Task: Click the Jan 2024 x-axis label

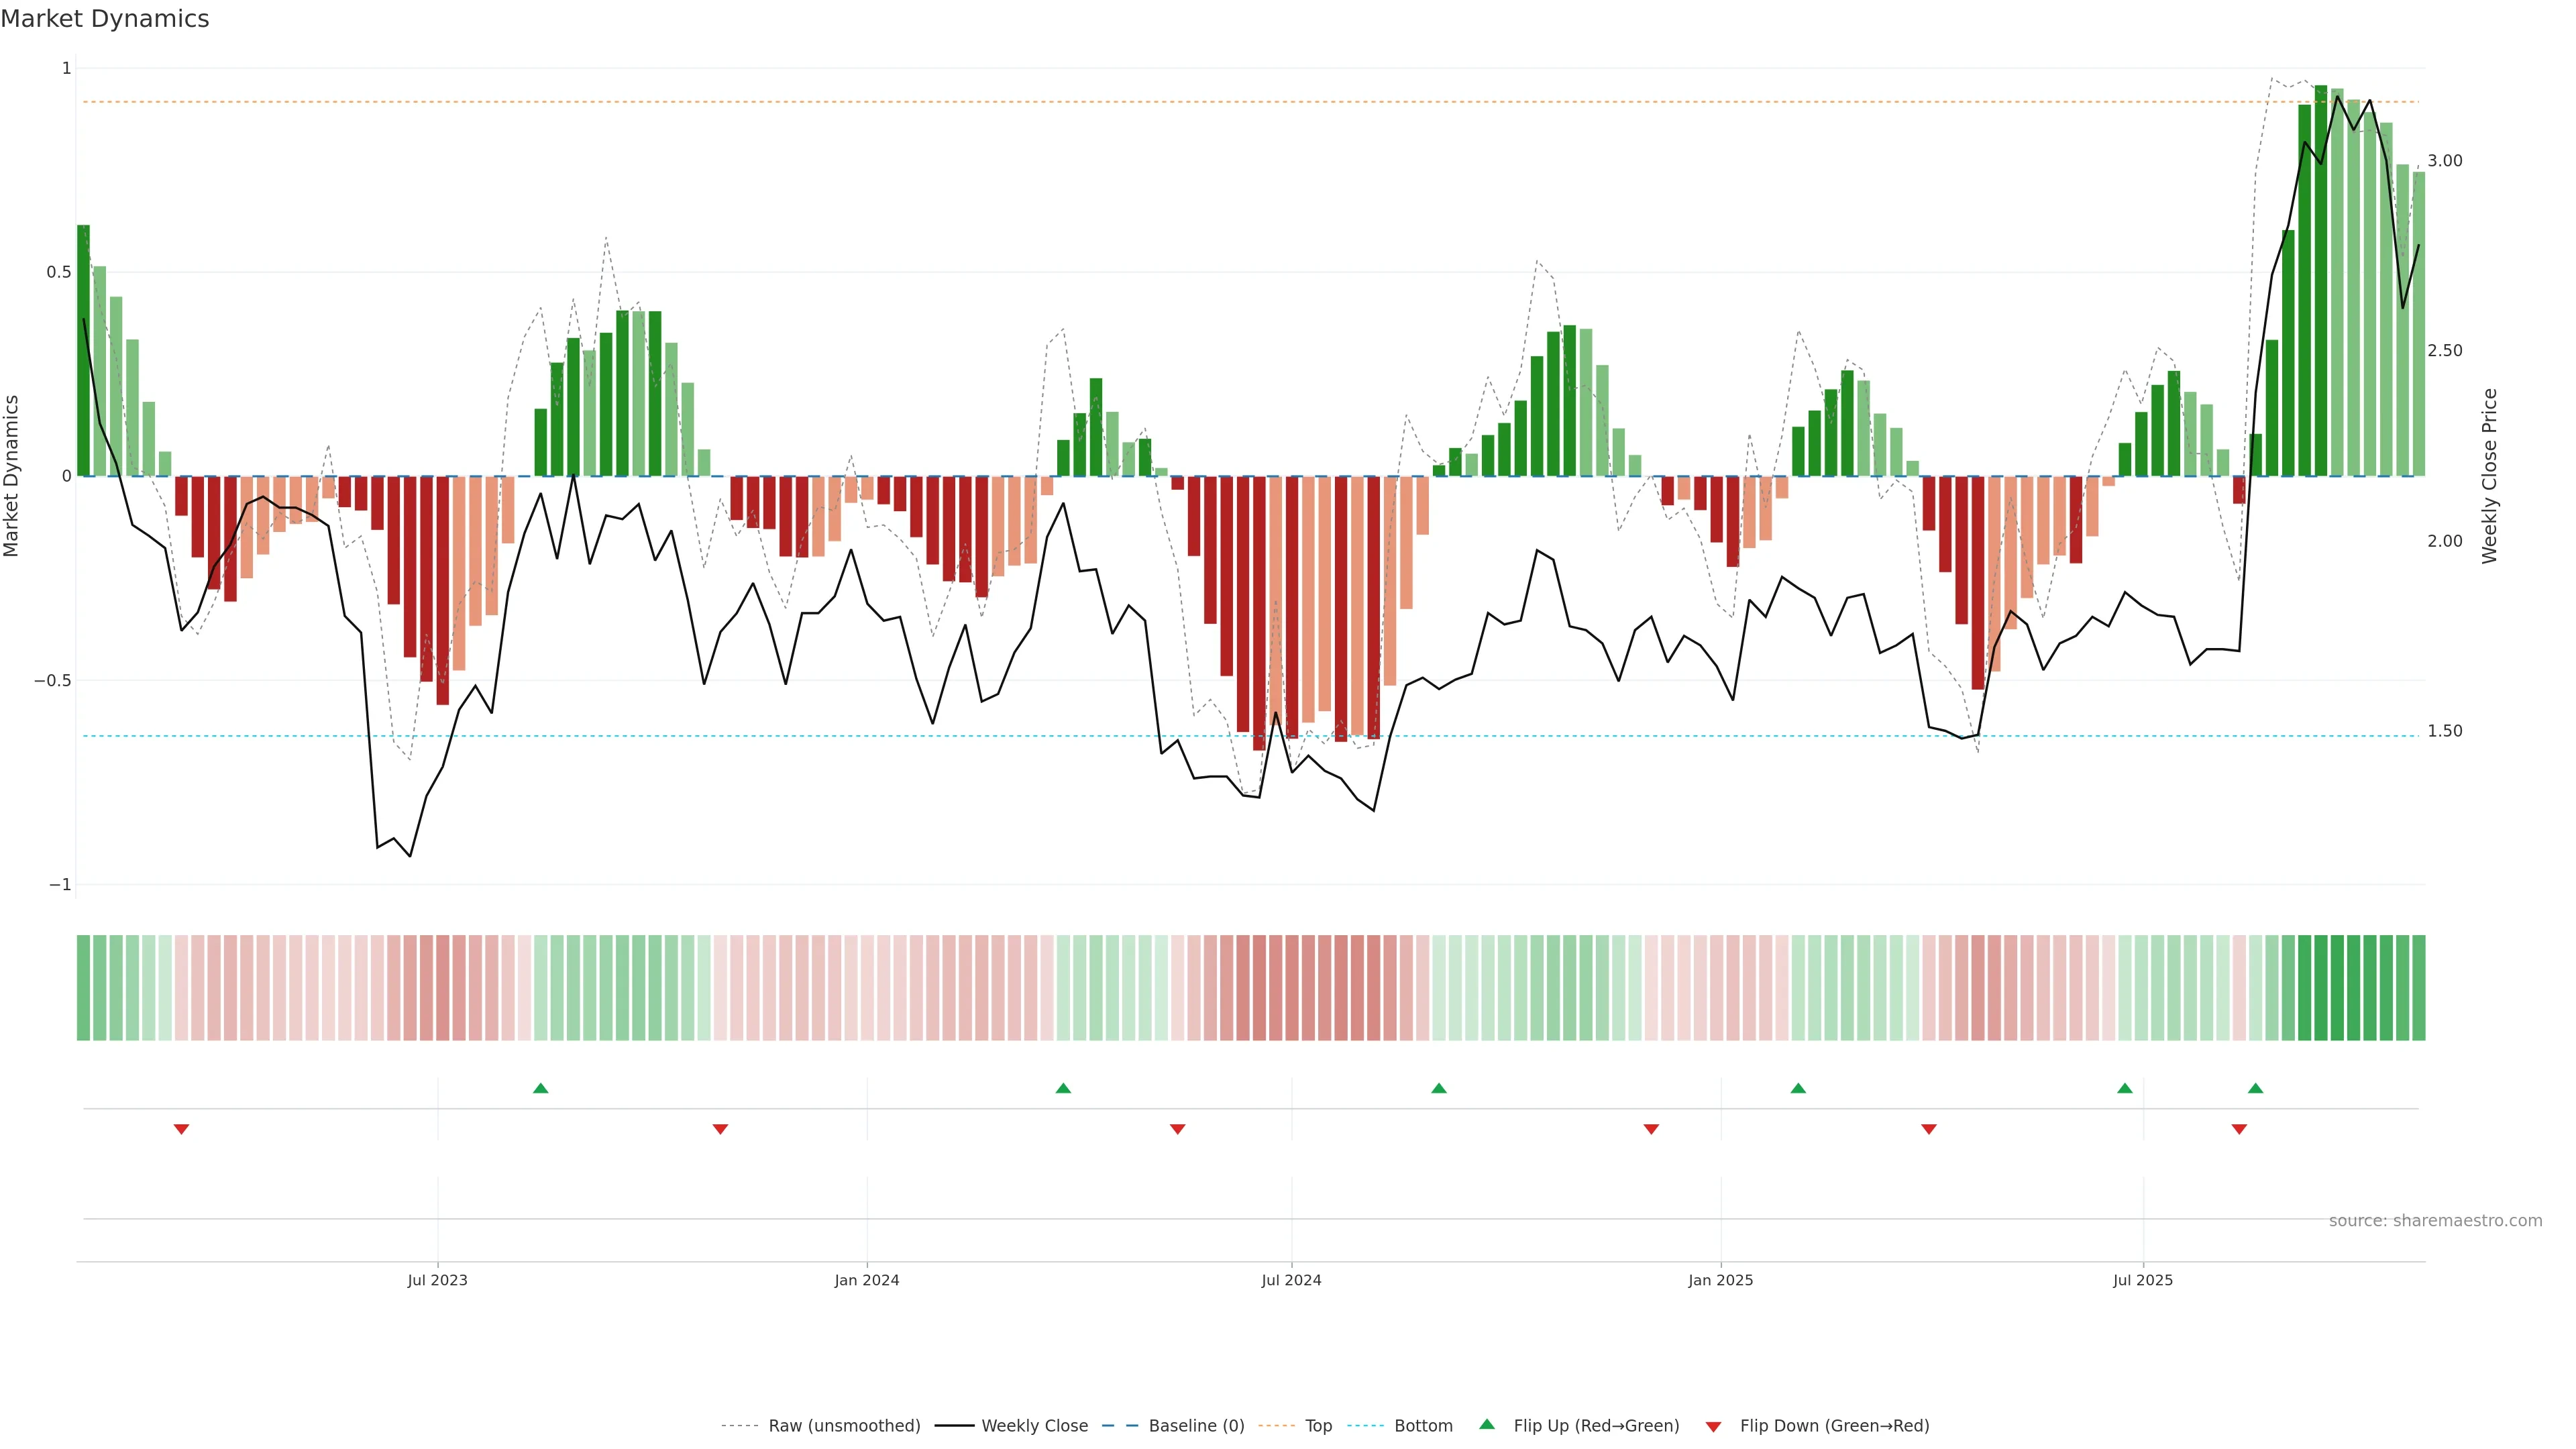Action: point(867,1280)
